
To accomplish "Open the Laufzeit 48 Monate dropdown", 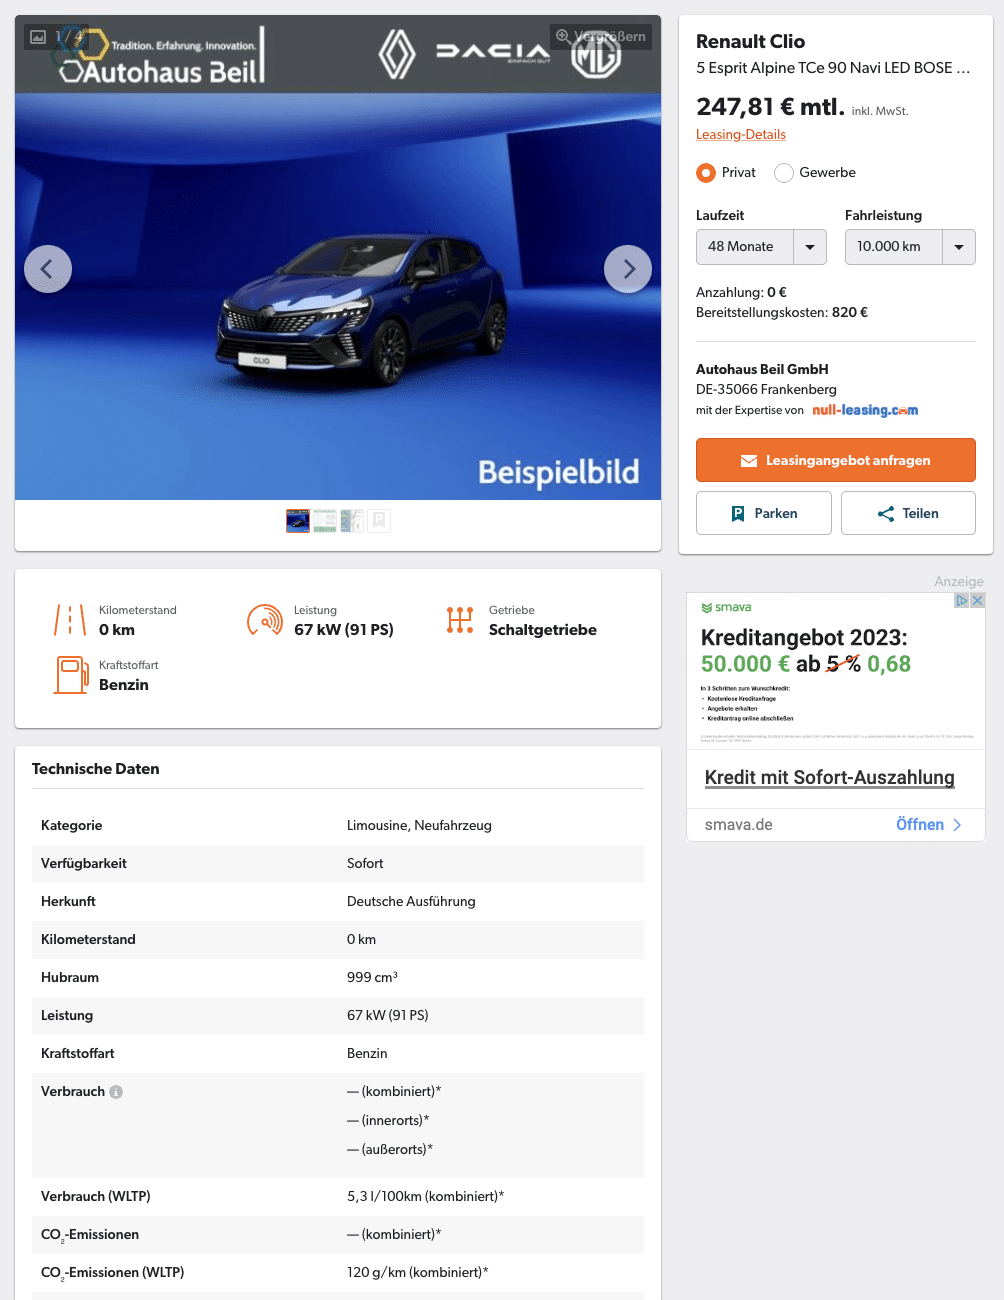I will 761,247.
